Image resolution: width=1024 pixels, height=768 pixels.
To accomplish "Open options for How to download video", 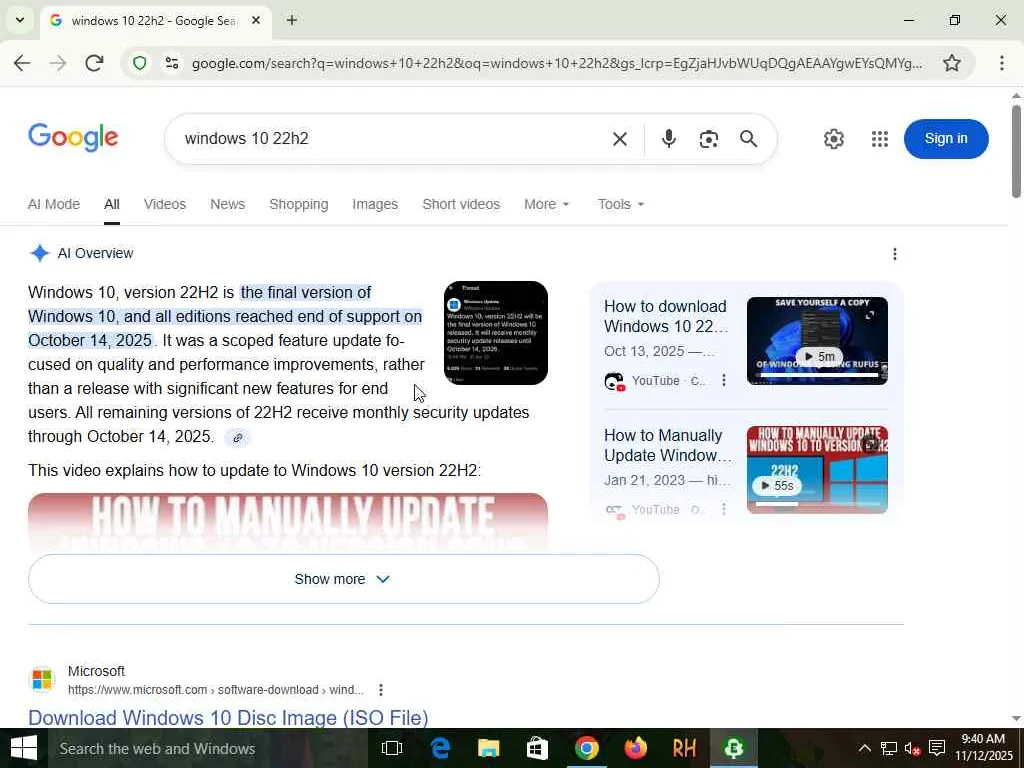I will (724, 380).
